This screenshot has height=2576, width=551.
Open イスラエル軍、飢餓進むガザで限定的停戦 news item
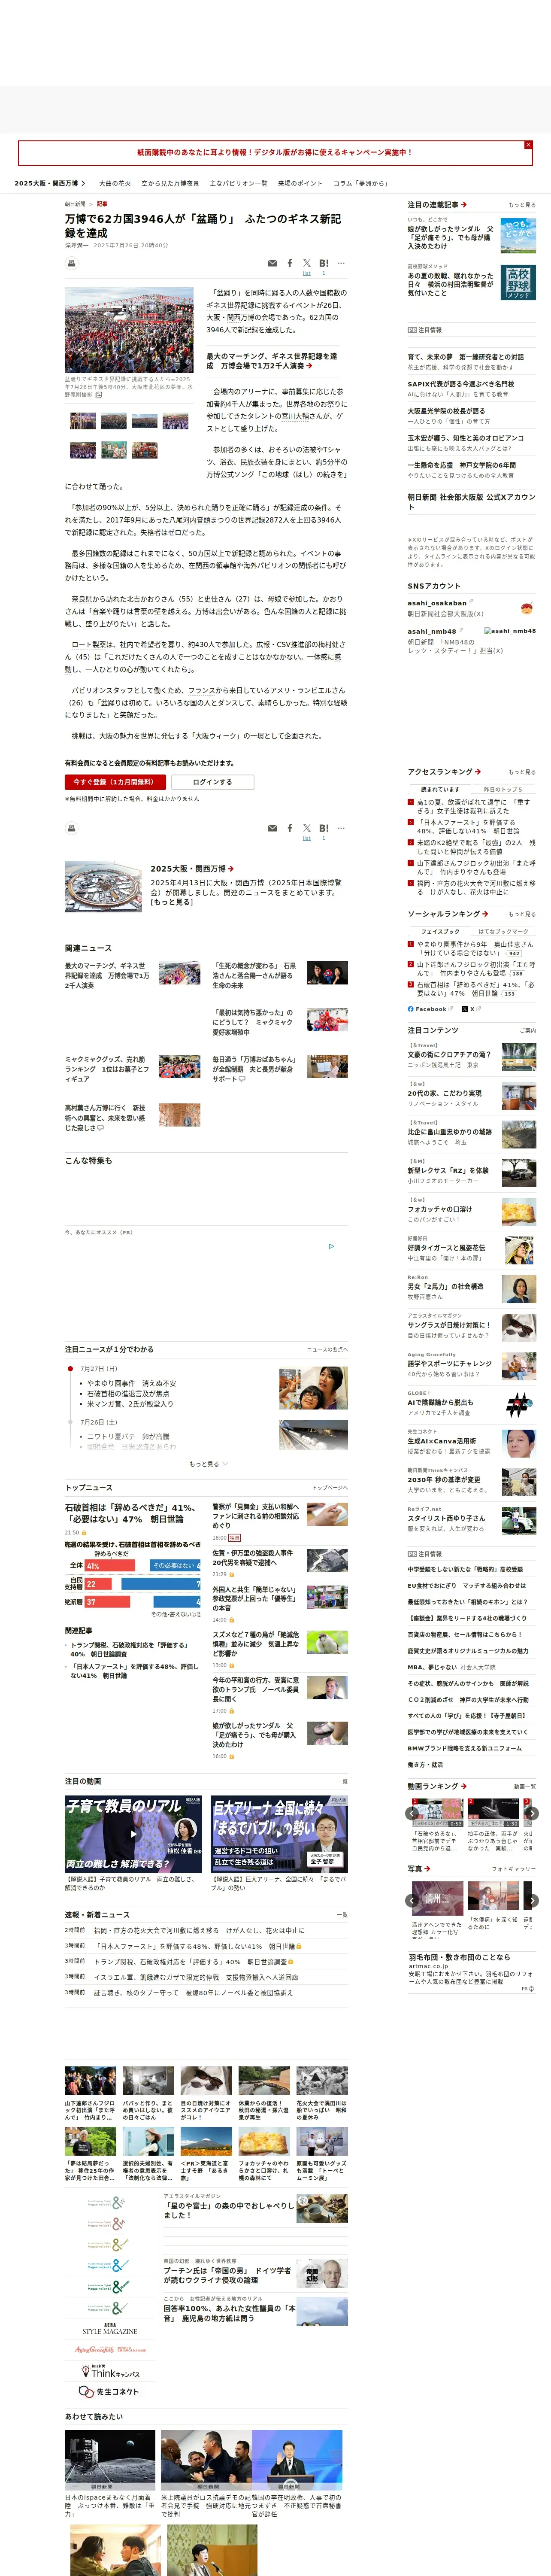196,1977
